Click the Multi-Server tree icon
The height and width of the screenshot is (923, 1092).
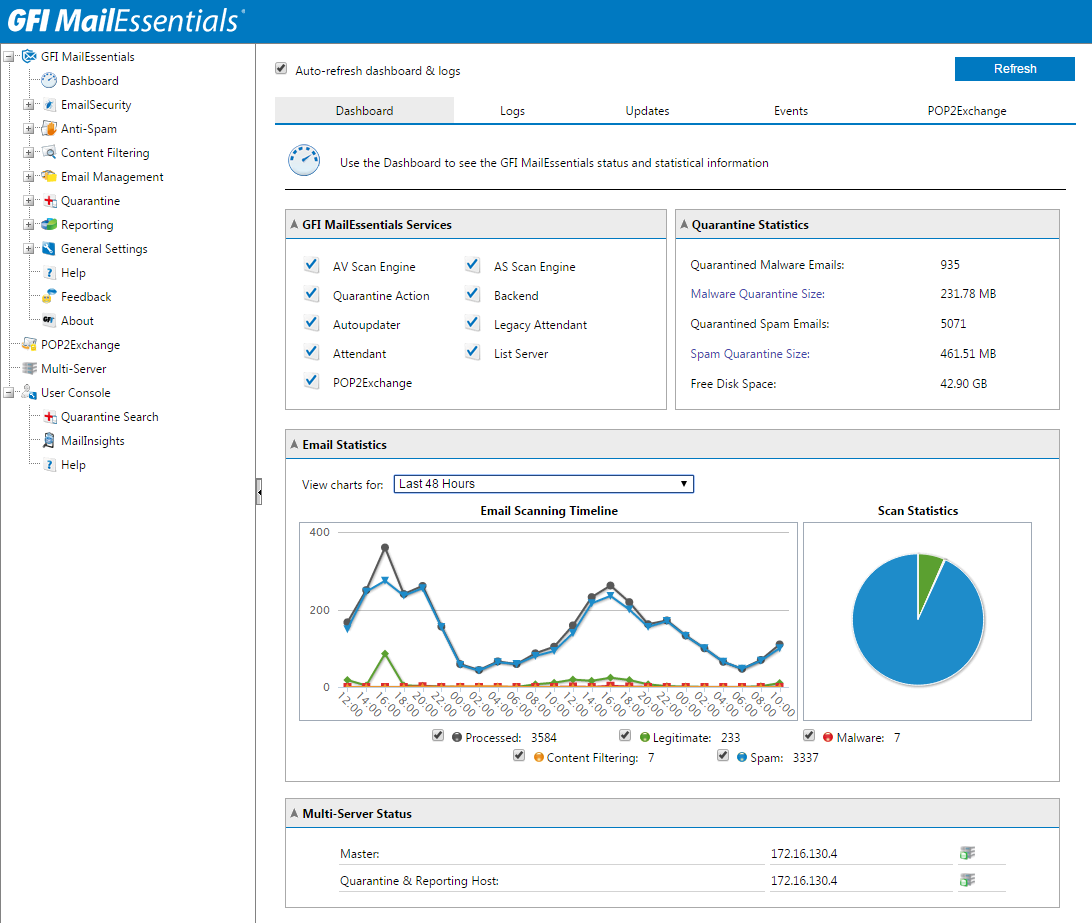pyautogui.click(x=29, y=369)
